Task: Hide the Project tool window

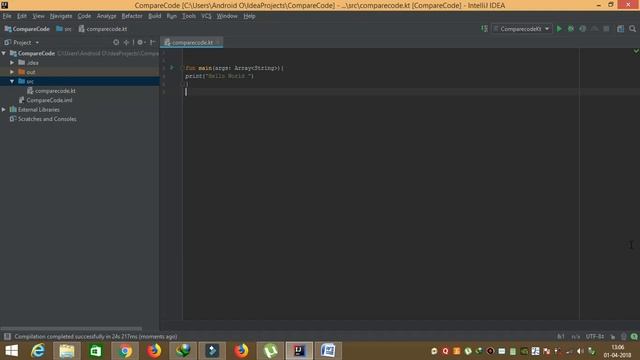Action: (x=153, y=42)
